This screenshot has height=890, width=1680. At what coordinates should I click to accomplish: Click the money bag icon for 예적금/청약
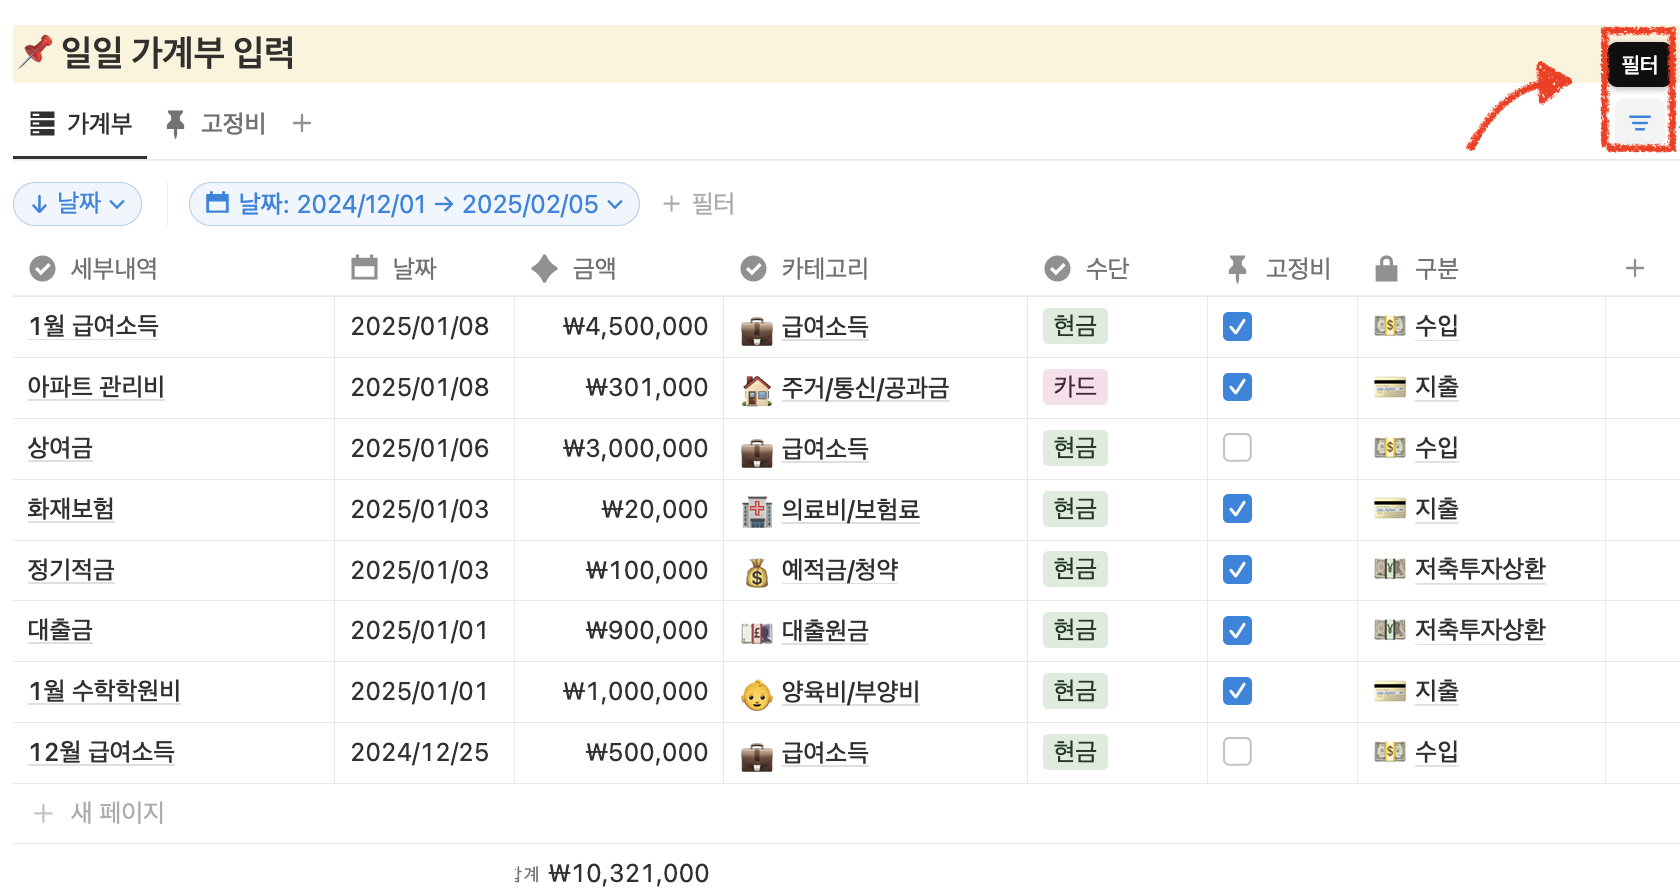point(757,573)
